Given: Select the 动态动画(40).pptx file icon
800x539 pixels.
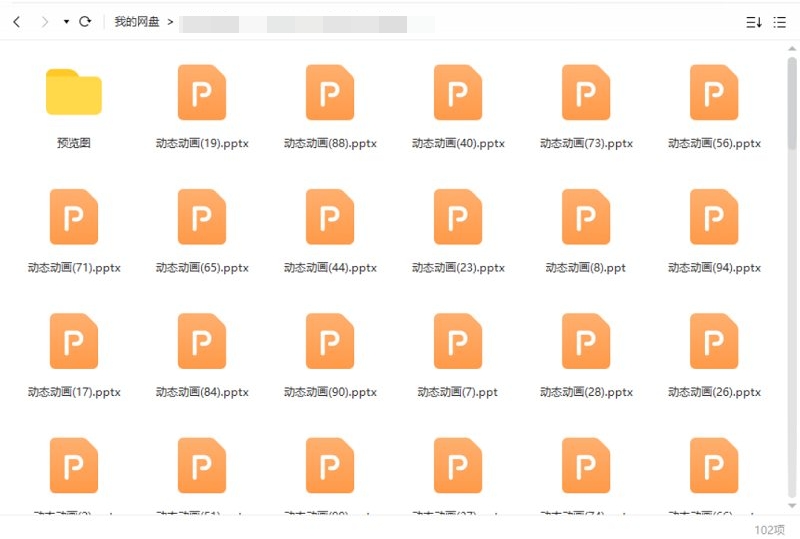Looking at the screenshot, I should pyautogui.click(x=458, y=92).
